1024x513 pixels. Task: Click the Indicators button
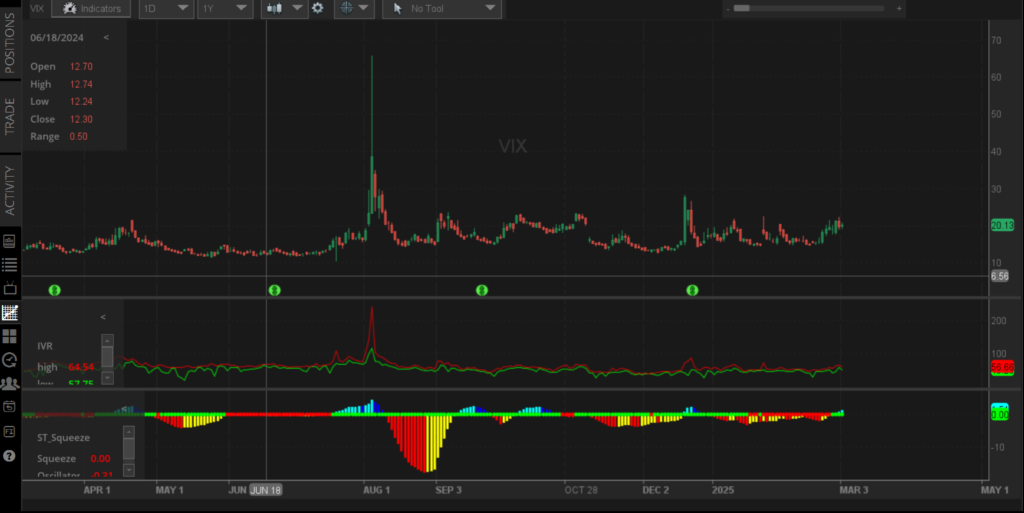(91, 8)
